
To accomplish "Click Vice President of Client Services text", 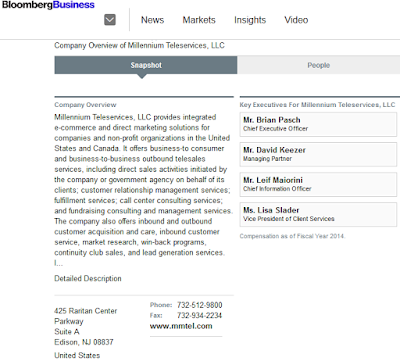I will tap(289, 219).
